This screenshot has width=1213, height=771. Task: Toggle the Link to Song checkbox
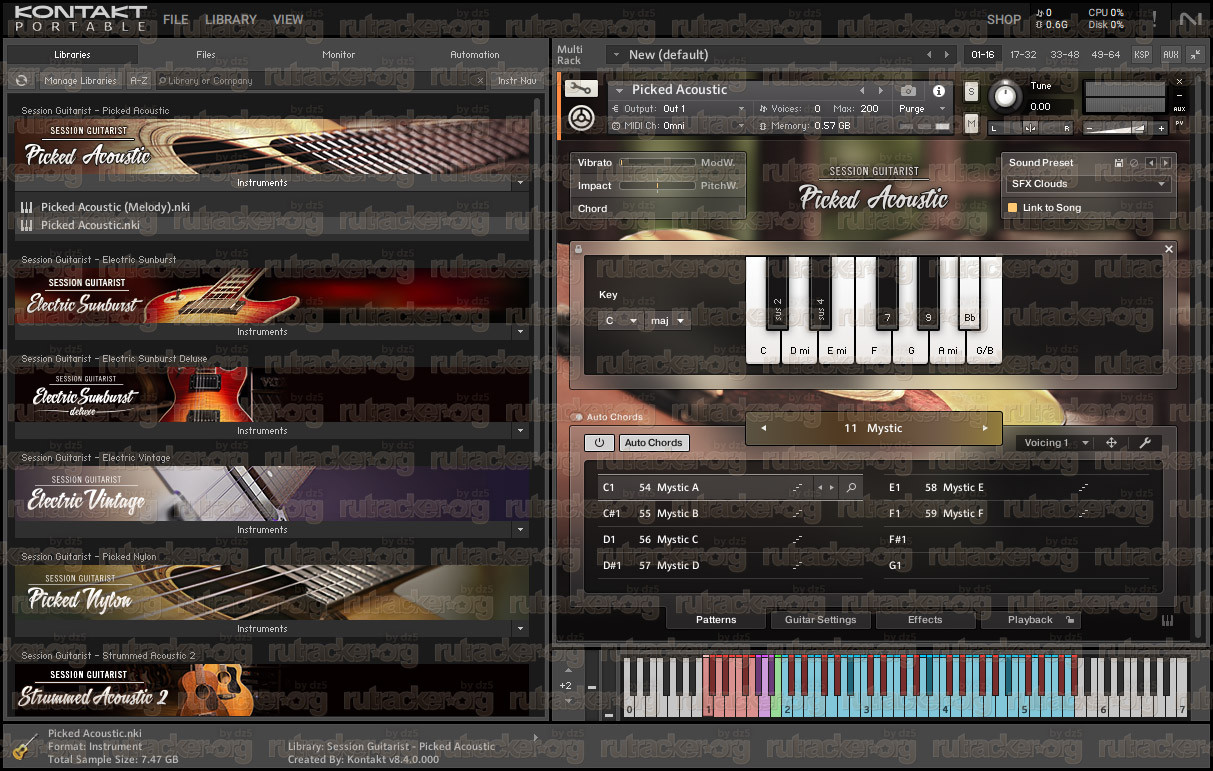point(1012,208)
